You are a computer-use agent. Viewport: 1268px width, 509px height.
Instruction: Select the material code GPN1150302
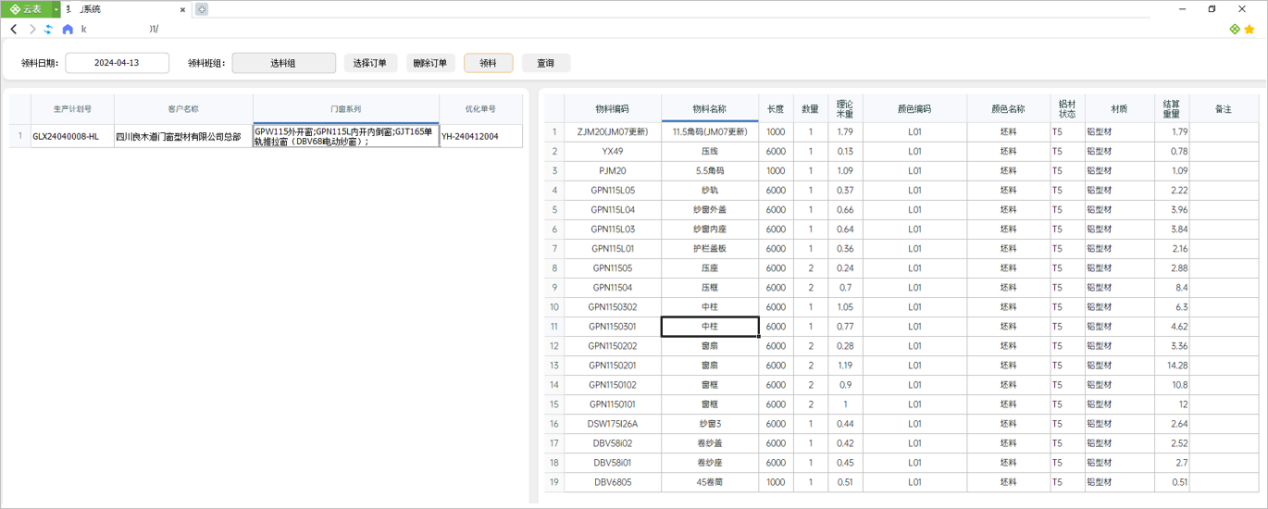pos(612,307)
